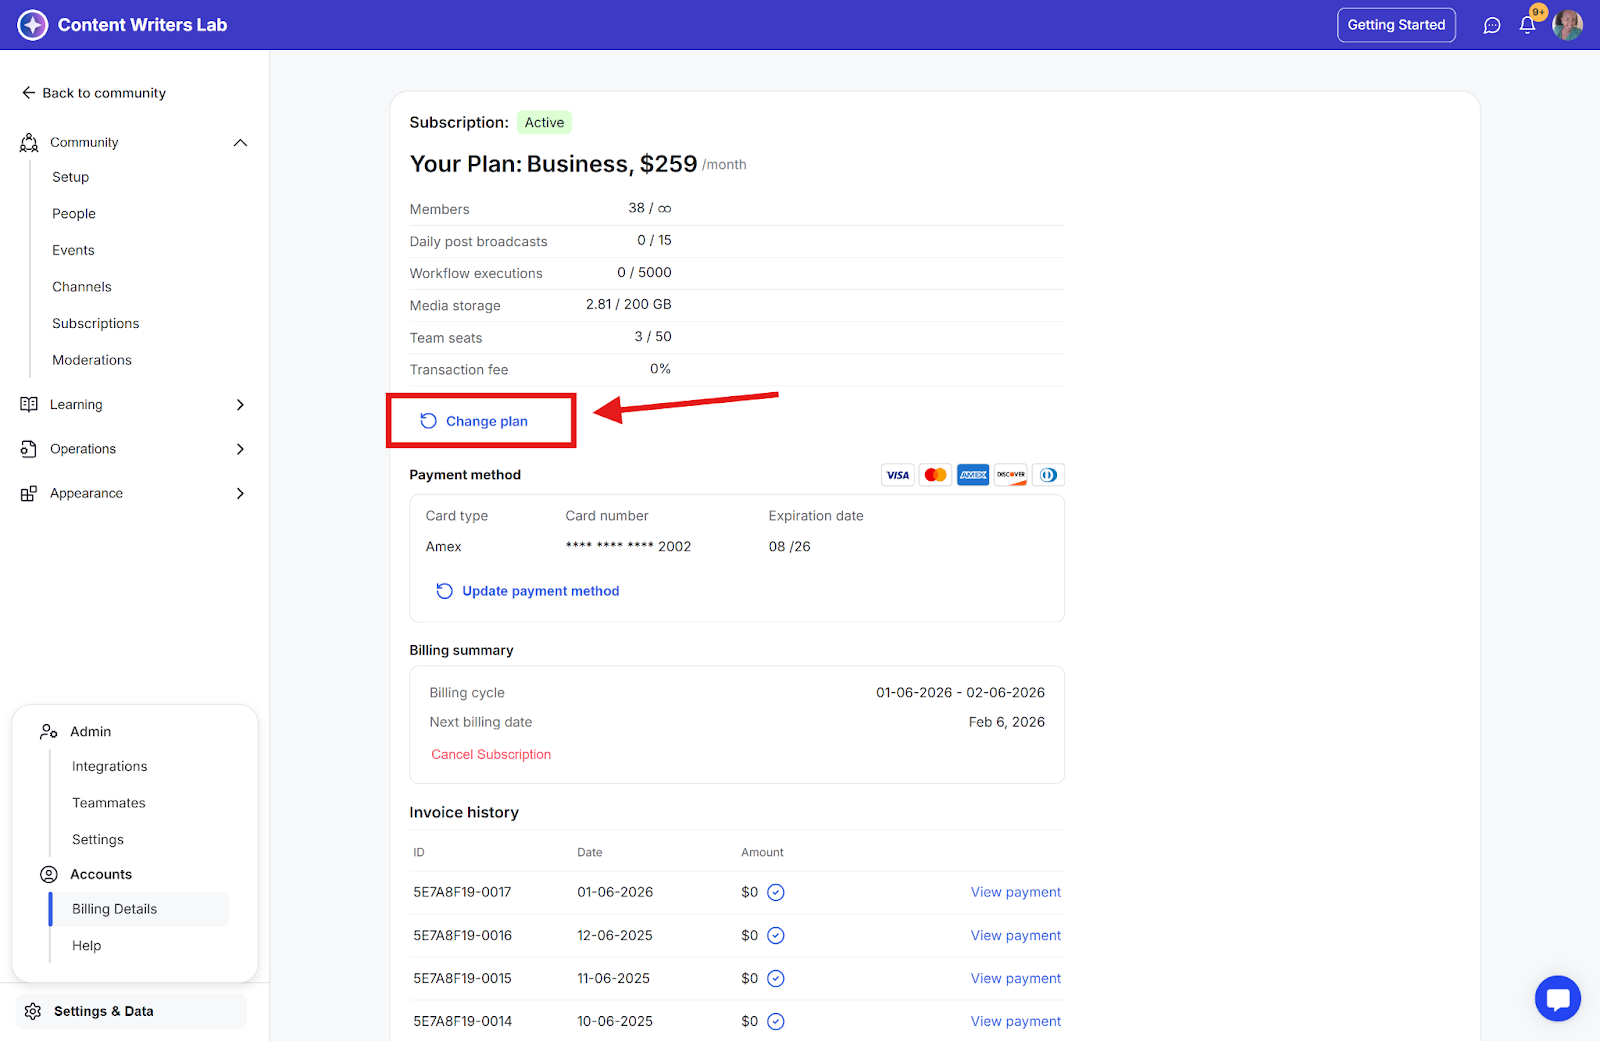Click the Amex card logo icon
Image resolution: width=1600 pixels, height=1041 pixels.
(x=972, y=475)
